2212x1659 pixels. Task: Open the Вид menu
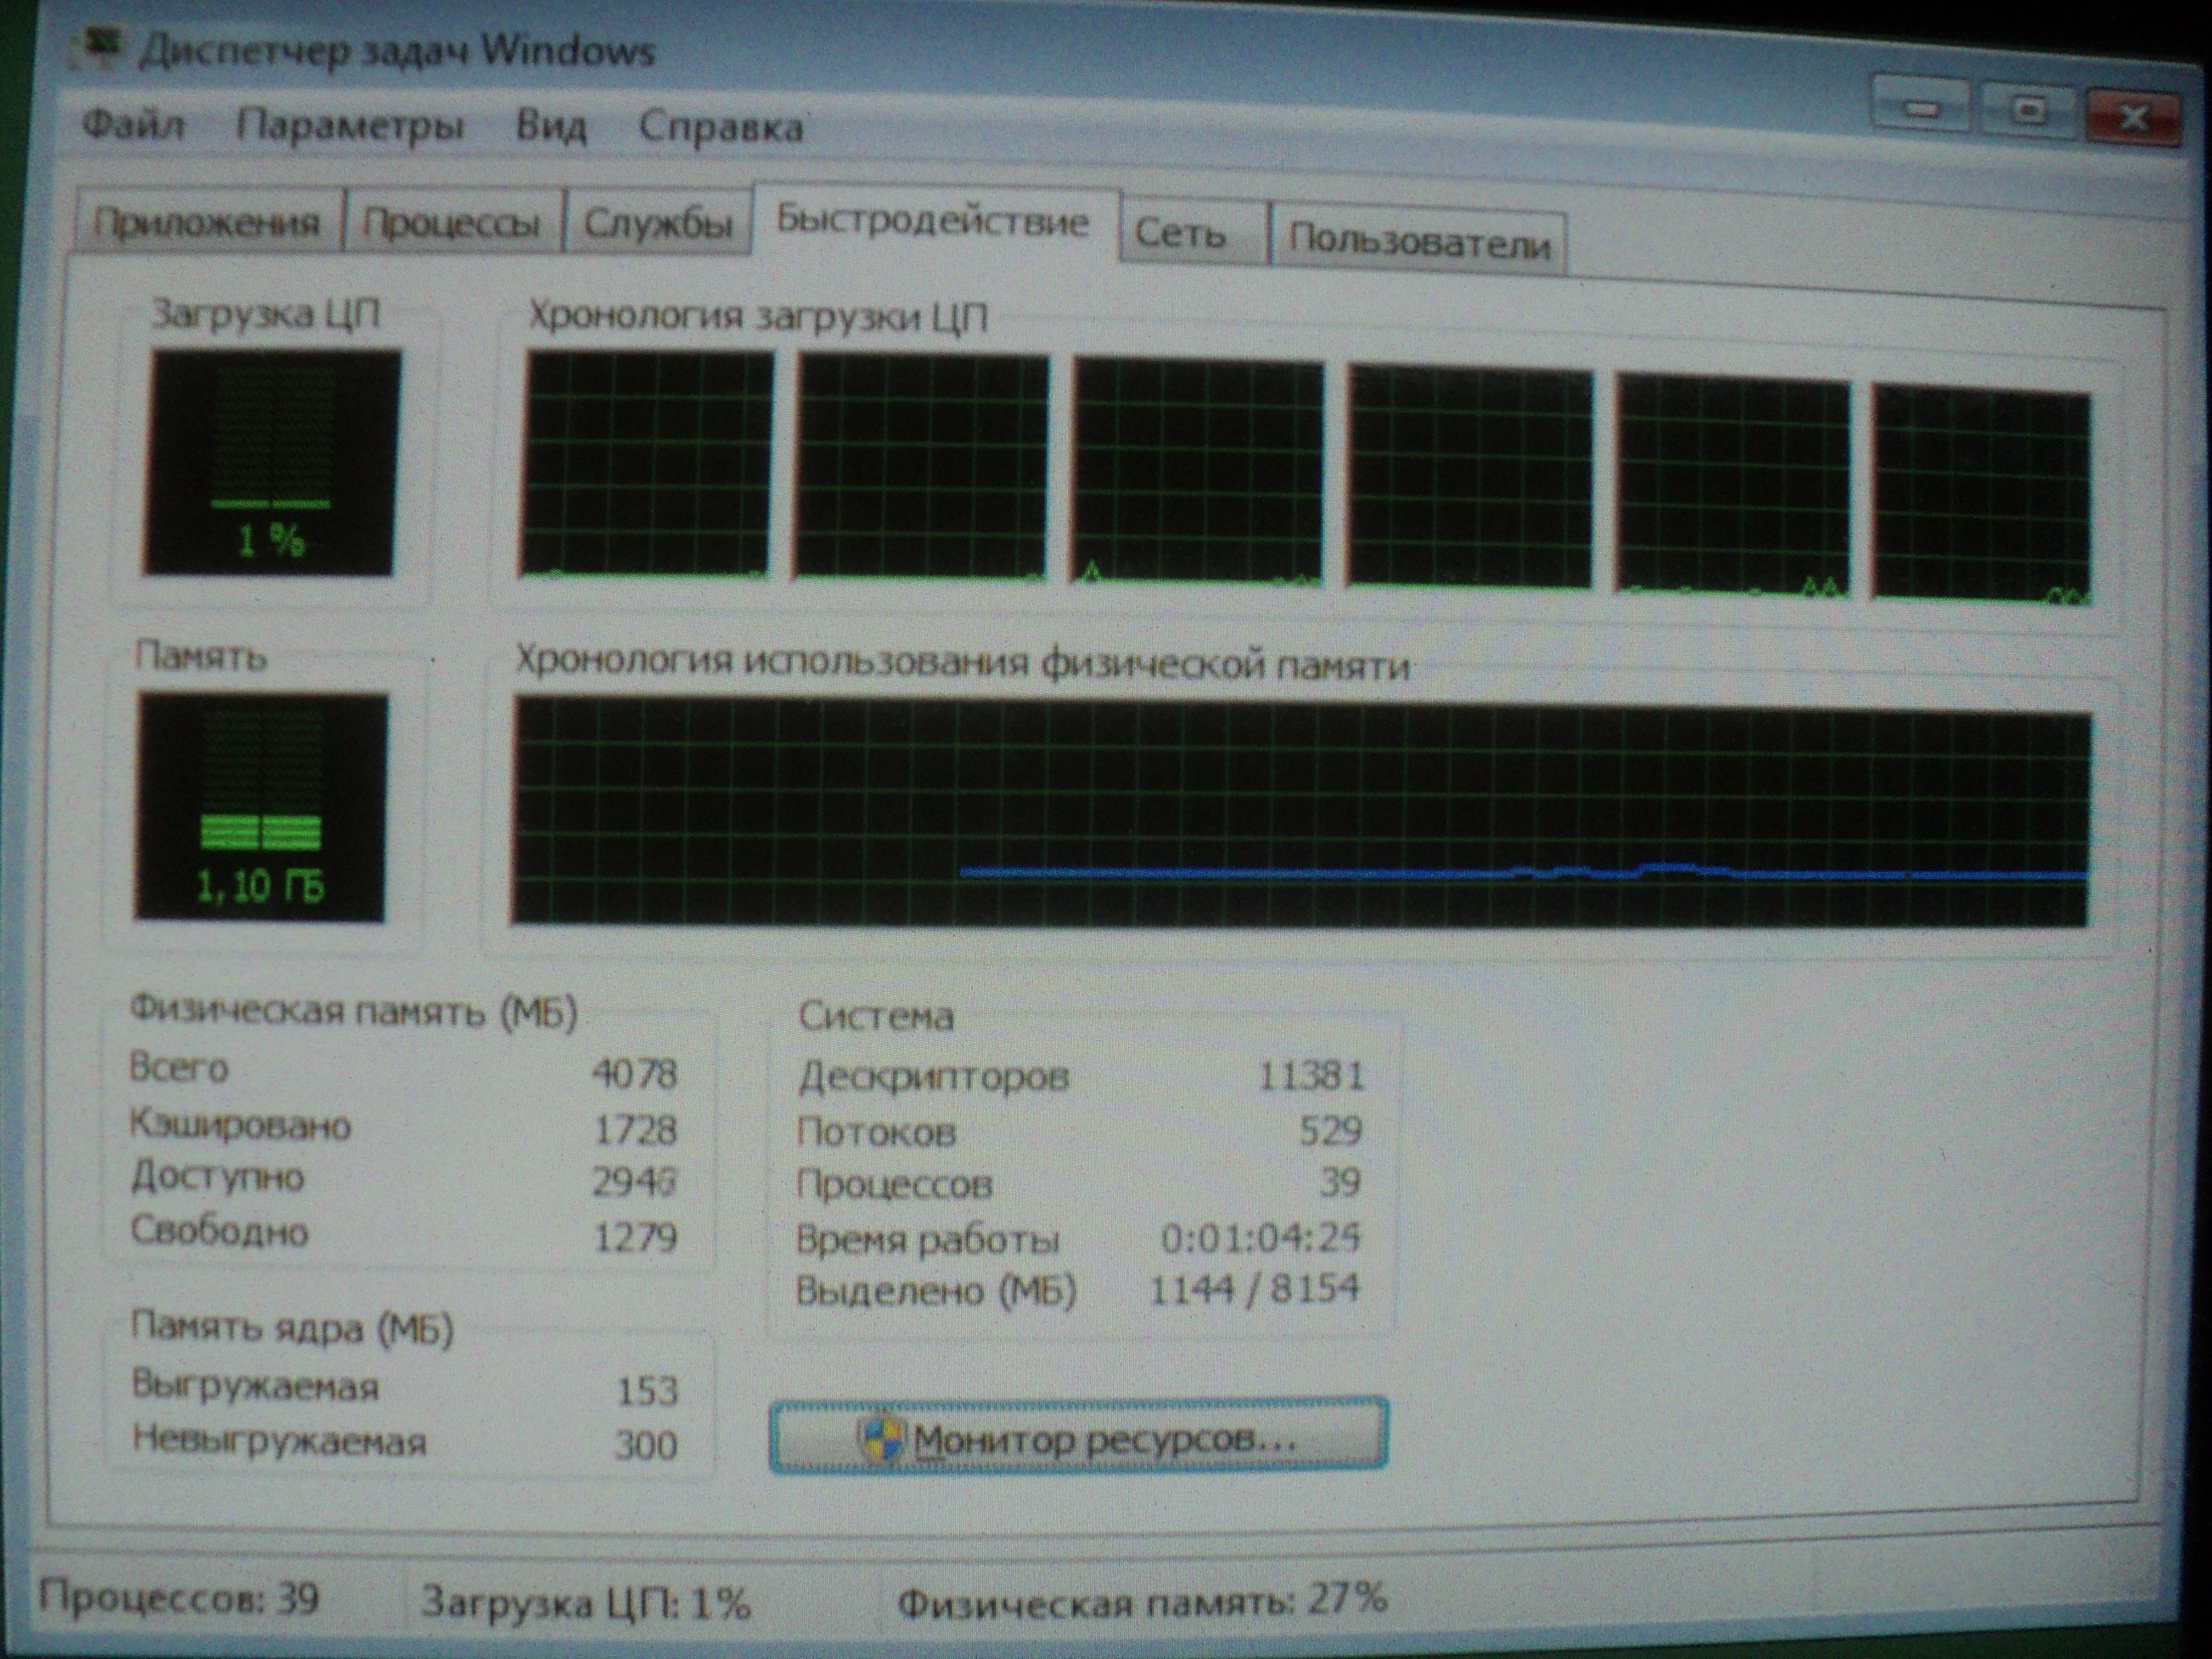coord(551,127)
